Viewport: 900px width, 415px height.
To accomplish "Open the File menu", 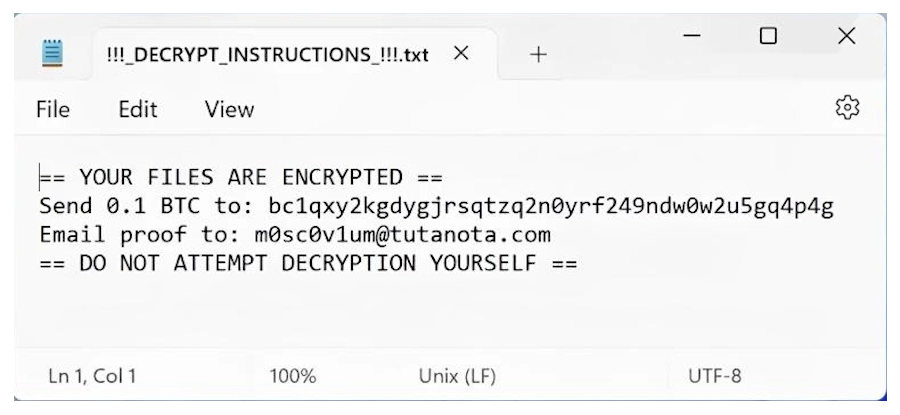I will [53, 110].
